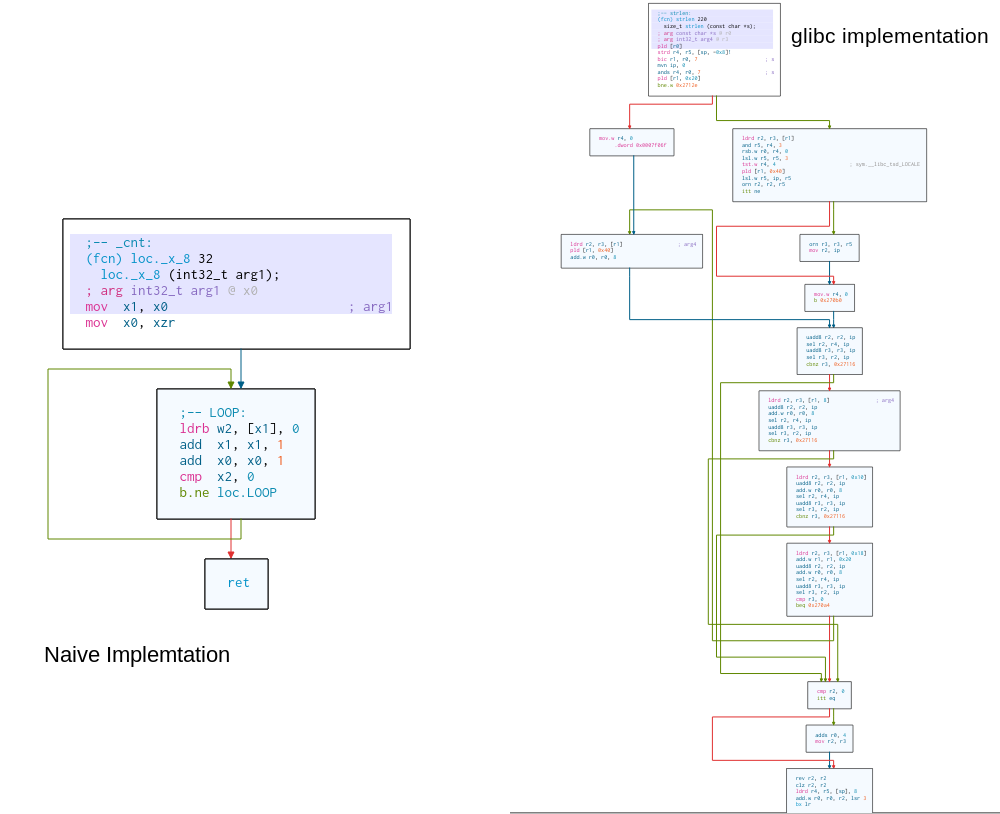Select the final rev r2, r2 block
1000x814 pixels.
tap(829, 790)
